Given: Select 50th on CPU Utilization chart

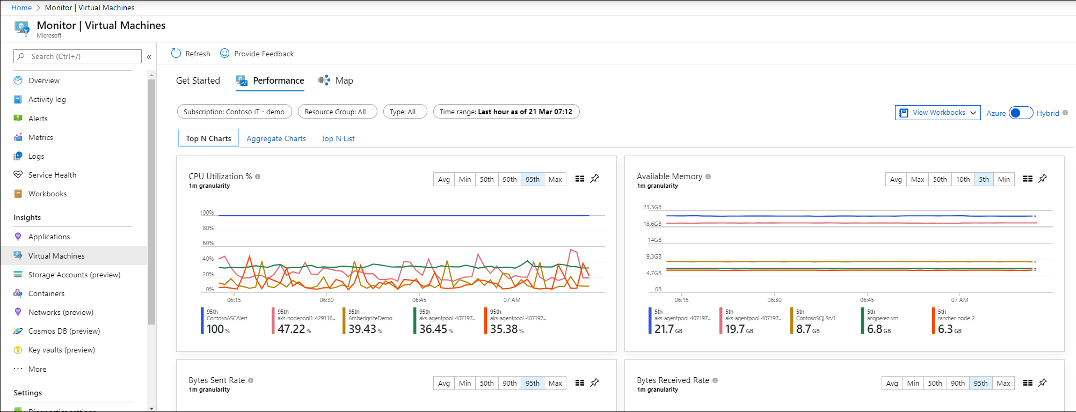Looking at the screenshot, I should (x=487, y=179).
